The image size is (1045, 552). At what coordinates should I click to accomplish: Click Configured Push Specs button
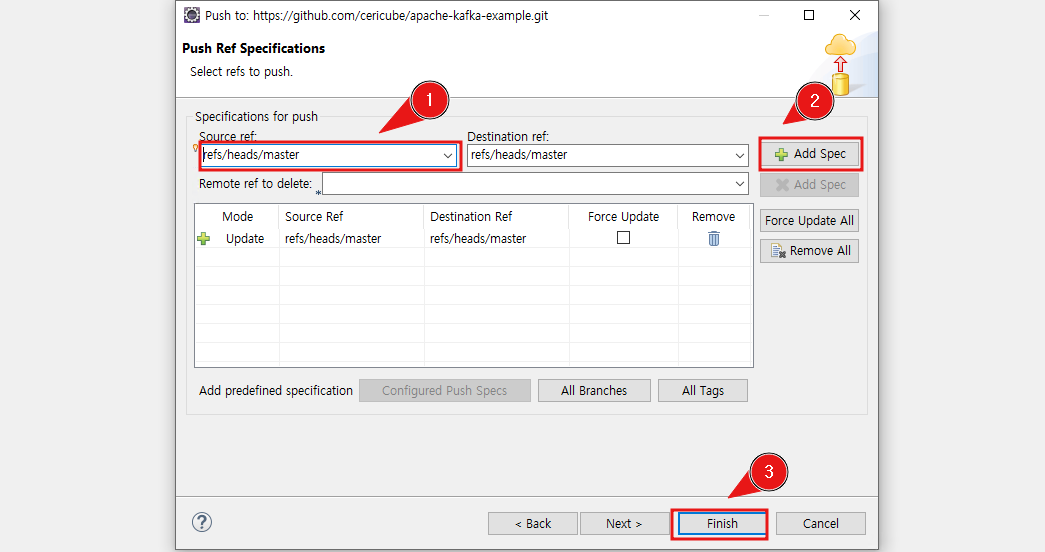click(445, 391)
